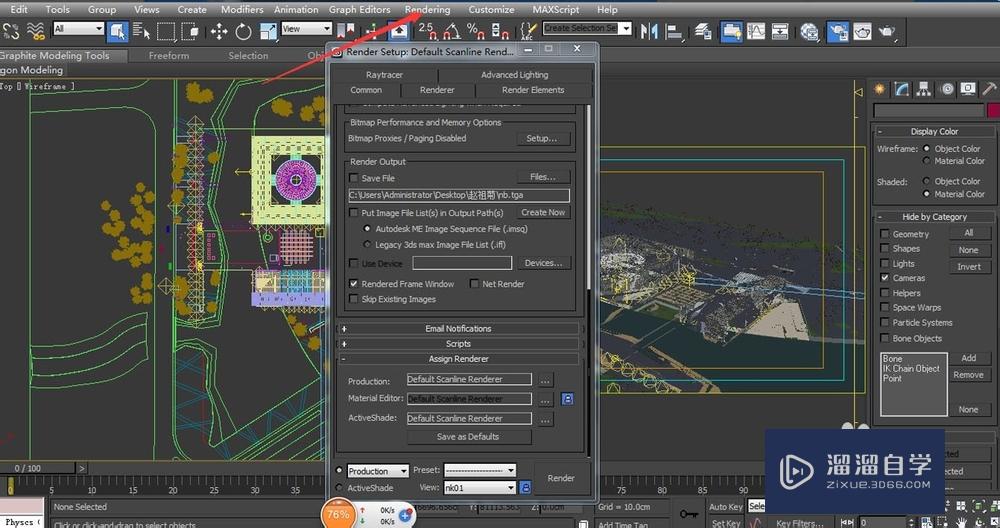Switch to the Renderer tab
The image size is (1000, 528).
[x=437, y=90]
